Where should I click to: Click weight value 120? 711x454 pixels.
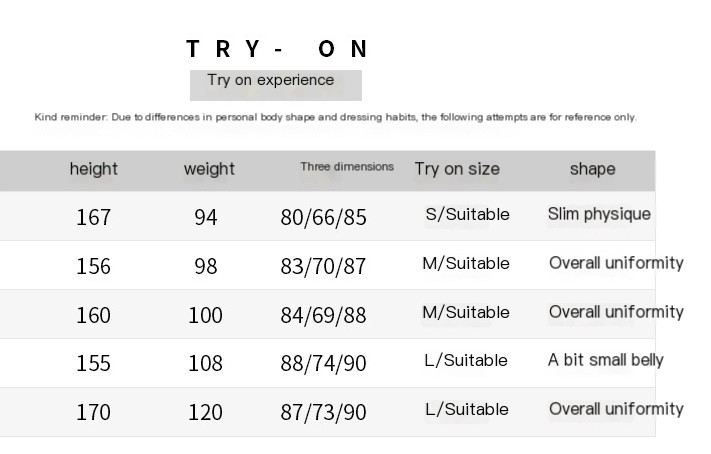205,412
